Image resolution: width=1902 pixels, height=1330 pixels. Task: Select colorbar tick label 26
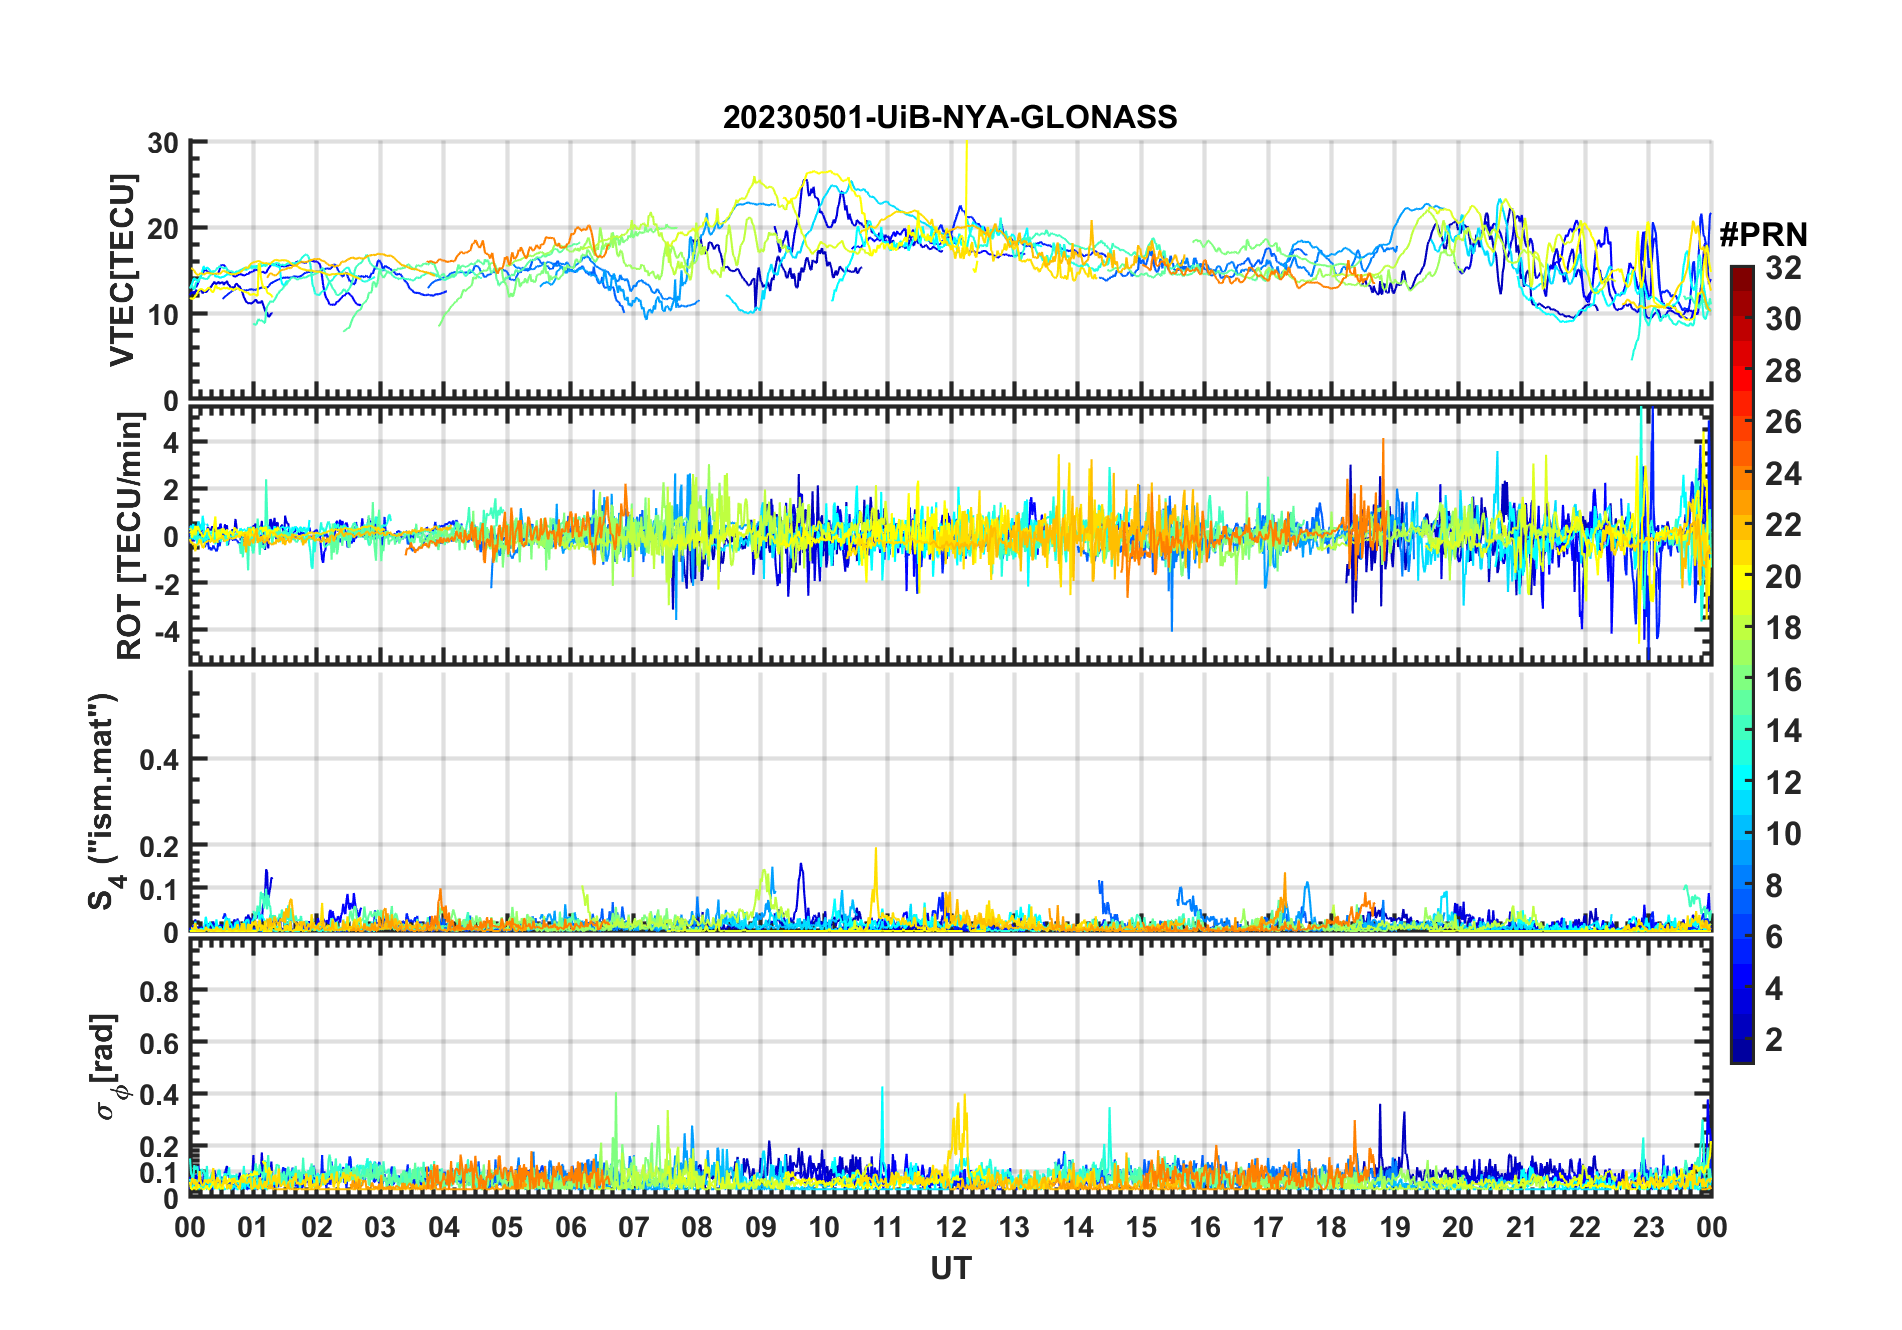tap(1783, 422)
